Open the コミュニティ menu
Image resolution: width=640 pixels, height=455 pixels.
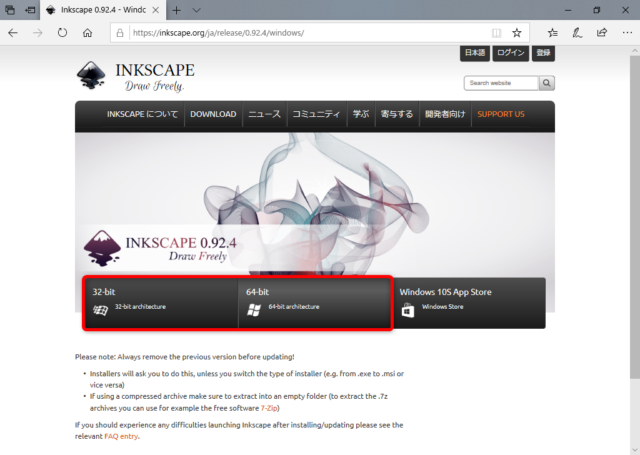pos(316,114)
